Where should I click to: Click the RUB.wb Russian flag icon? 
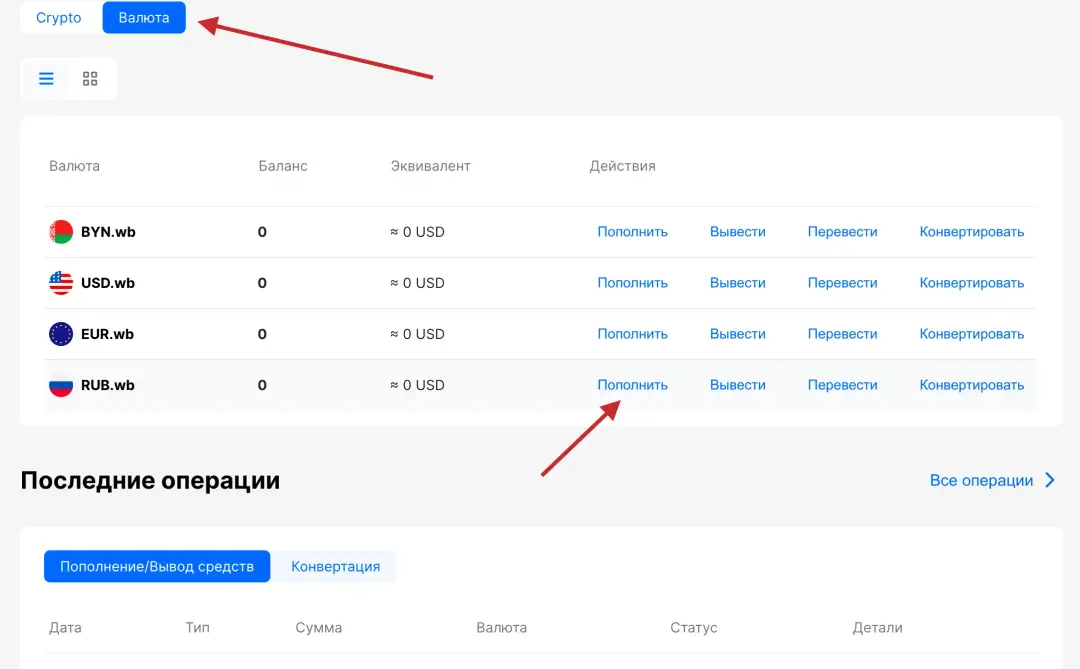[61, 385]
